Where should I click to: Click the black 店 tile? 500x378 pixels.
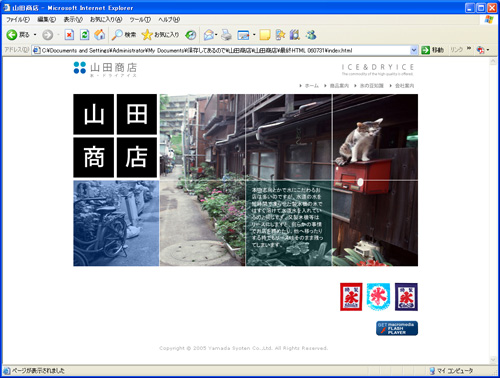[137, 157]
